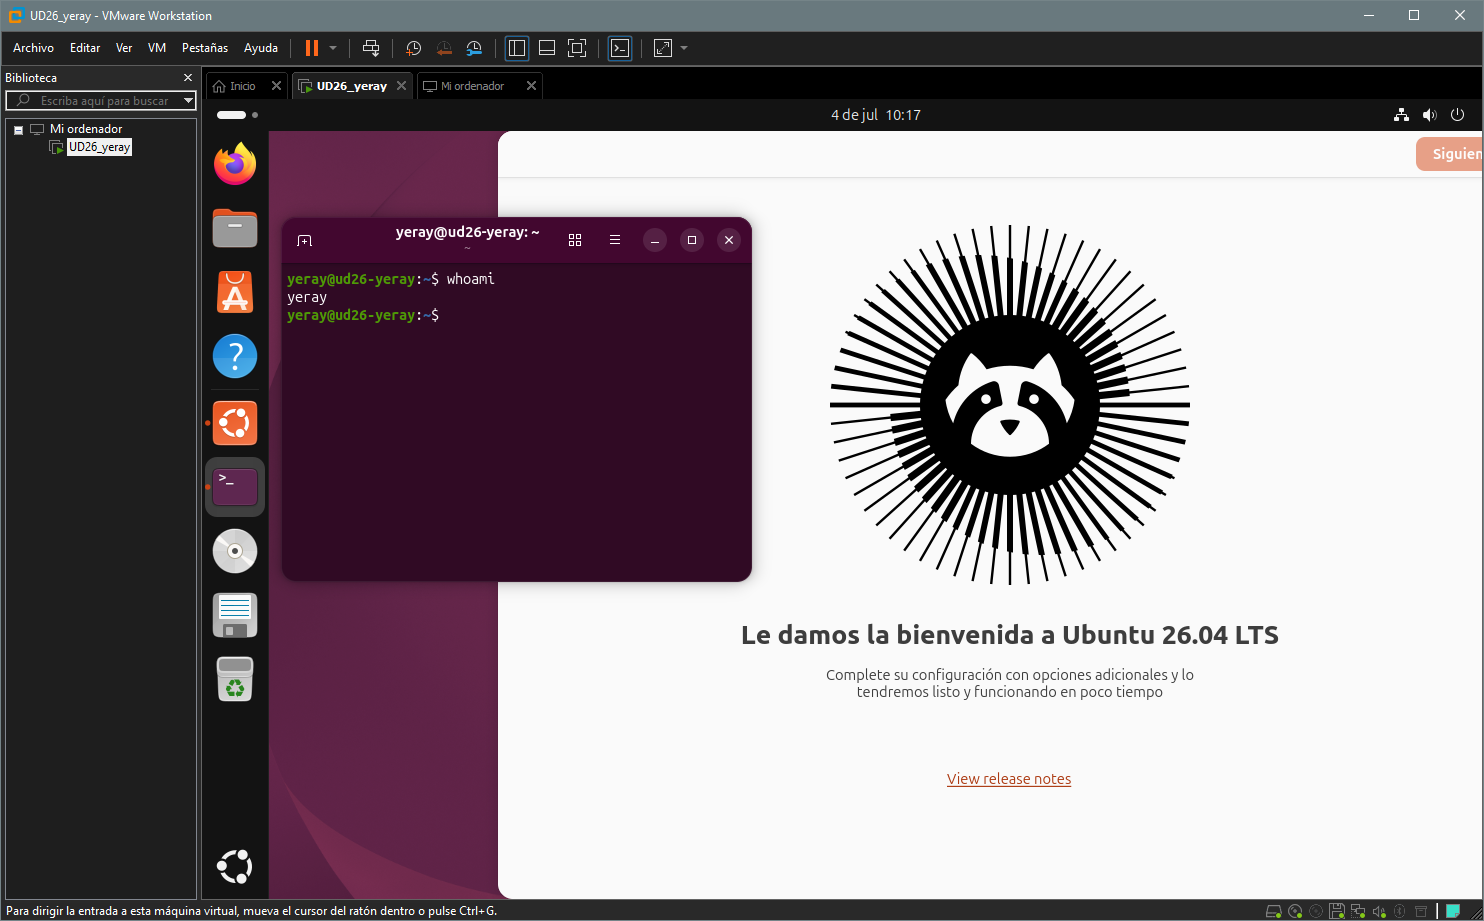
Task: Click the whoami command line in terminal
Action: click(391, 279)
